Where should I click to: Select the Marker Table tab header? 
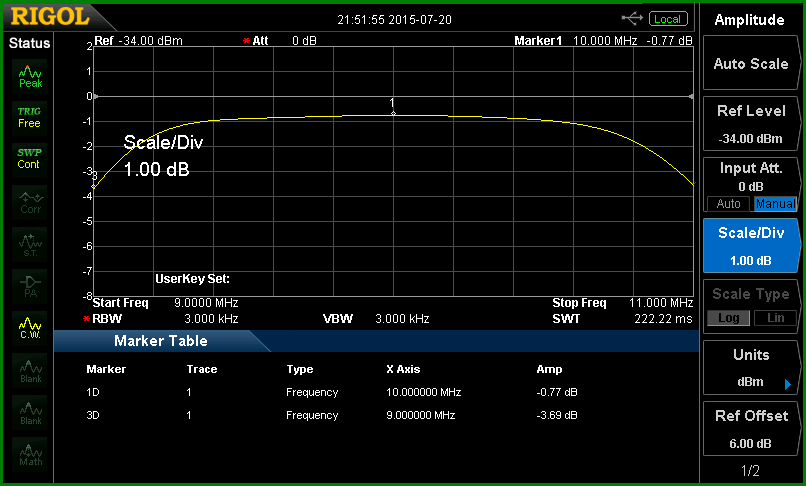[x=161, y=341]
